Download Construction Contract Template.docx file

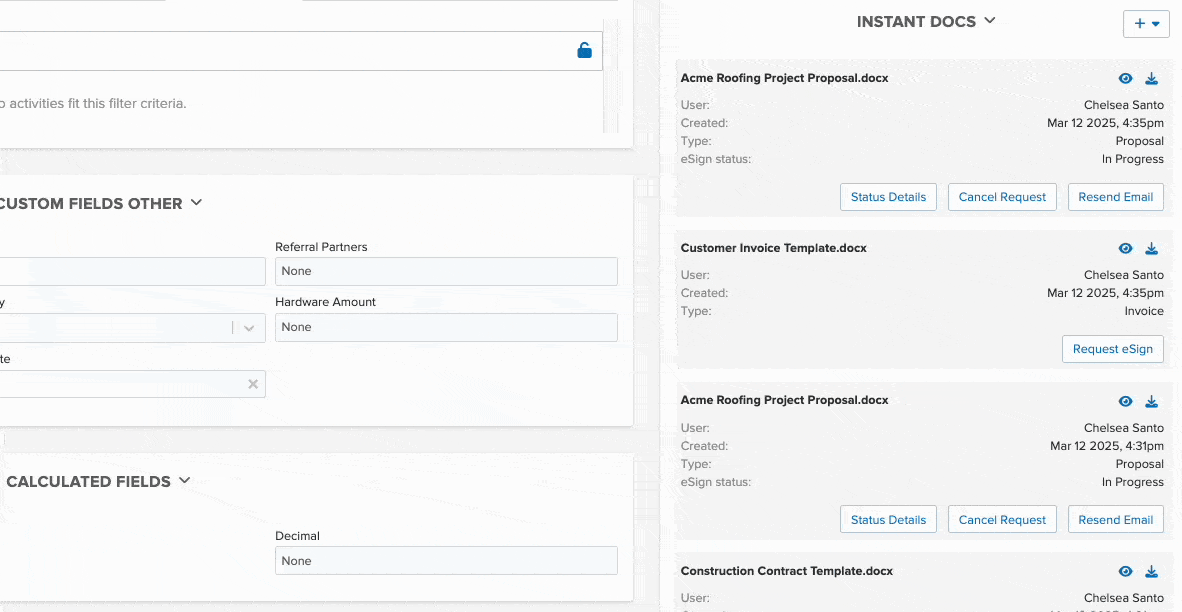[1151, 571]
